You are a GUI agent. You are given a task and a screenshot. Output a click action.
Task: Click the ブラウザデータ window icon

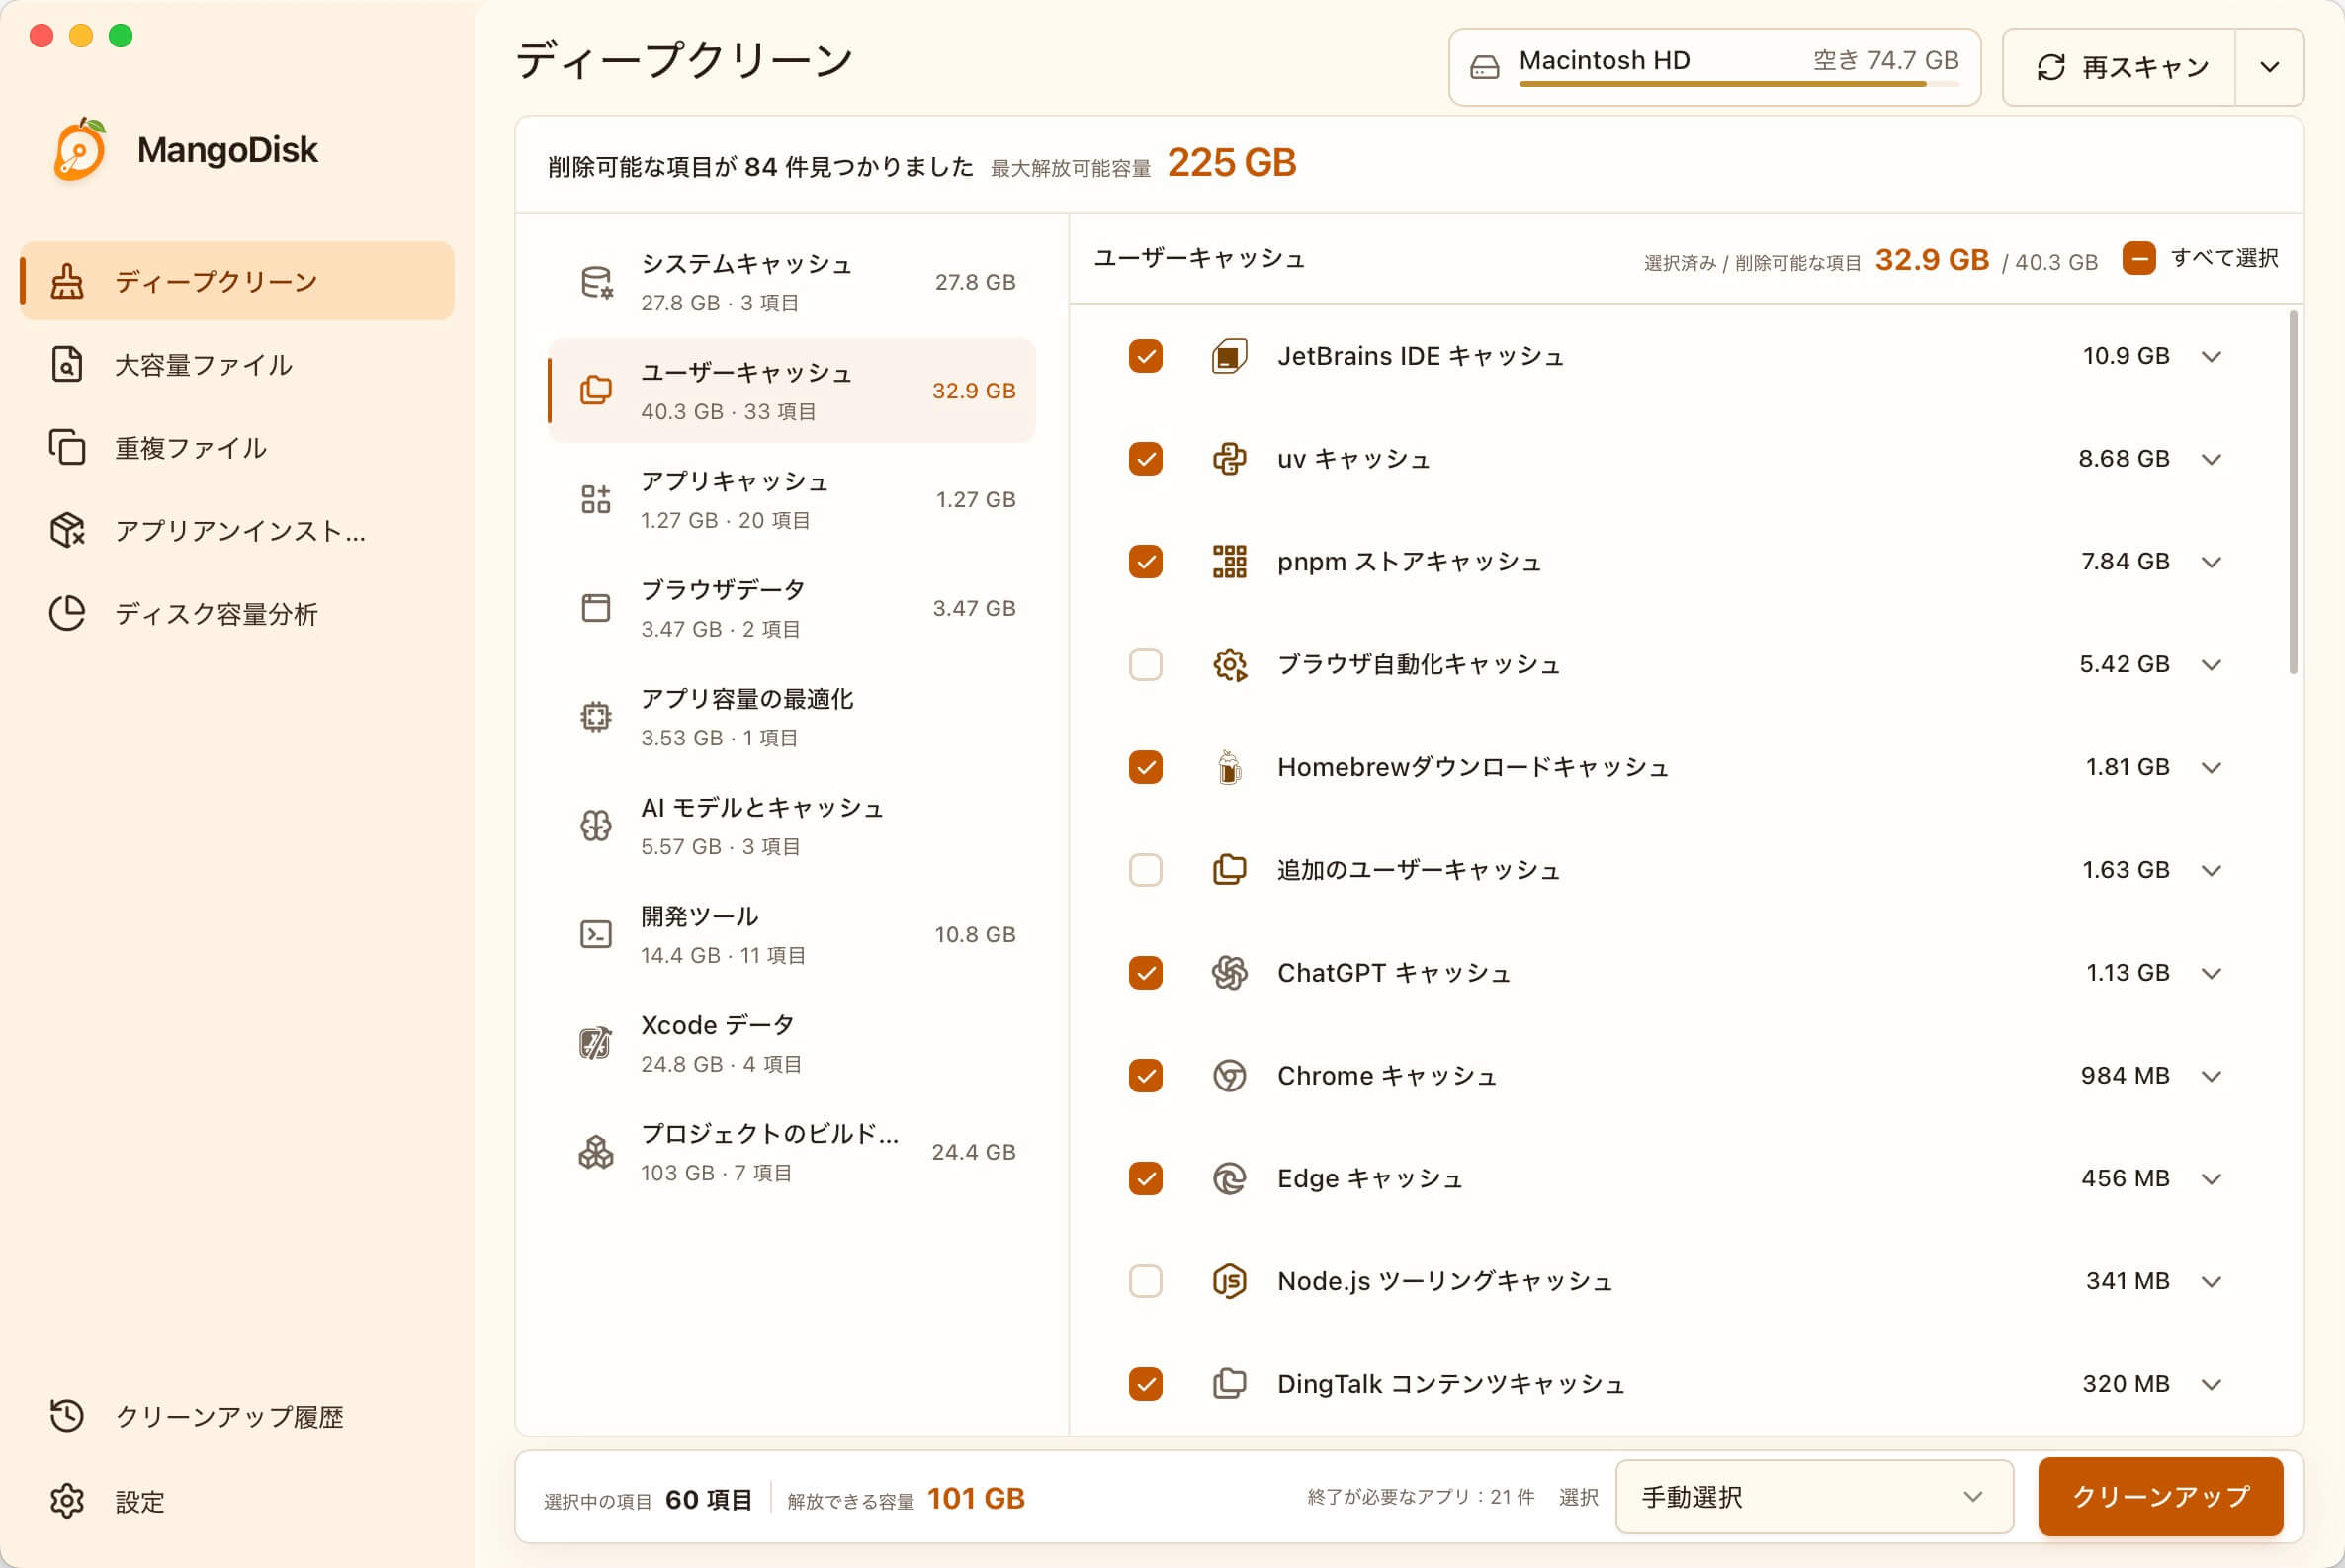[596, 608]
